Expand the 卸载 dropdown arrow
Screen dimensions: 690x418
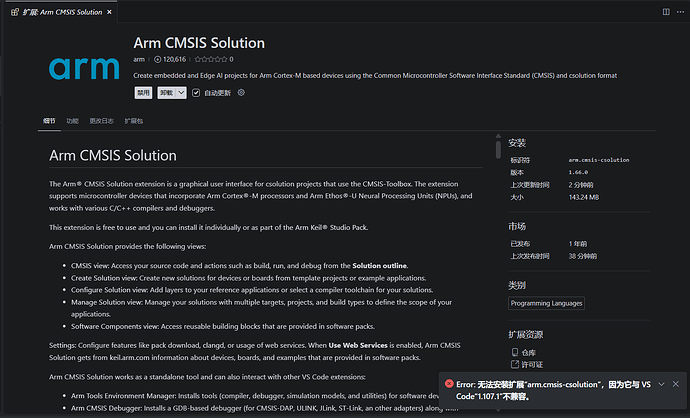(x=181, y=93)
